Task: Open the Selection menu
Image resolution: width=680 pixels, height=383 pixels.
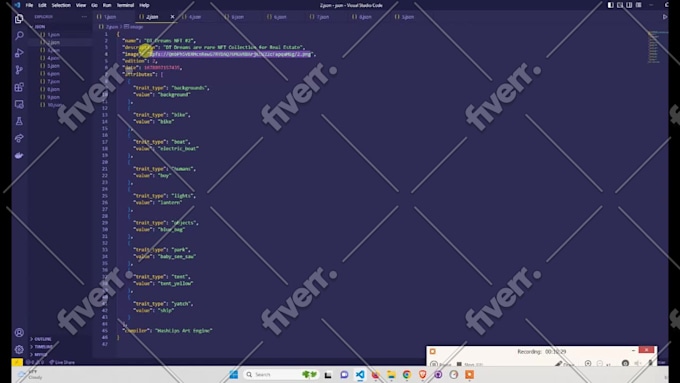Action: [x=61, y=5]
